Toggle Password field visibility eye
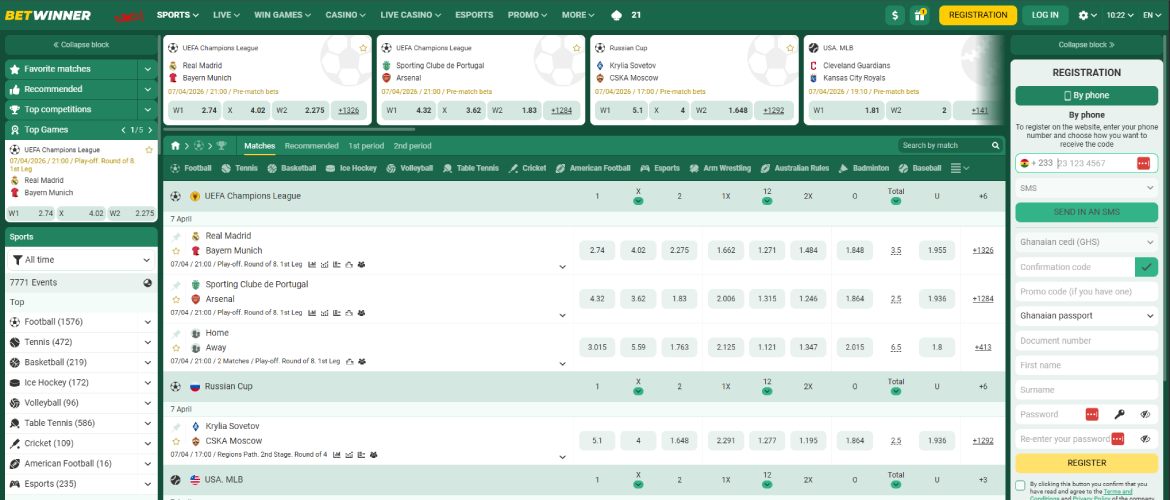Image resolution: width=1170 pixels, height=500 pixels. 1145,414
